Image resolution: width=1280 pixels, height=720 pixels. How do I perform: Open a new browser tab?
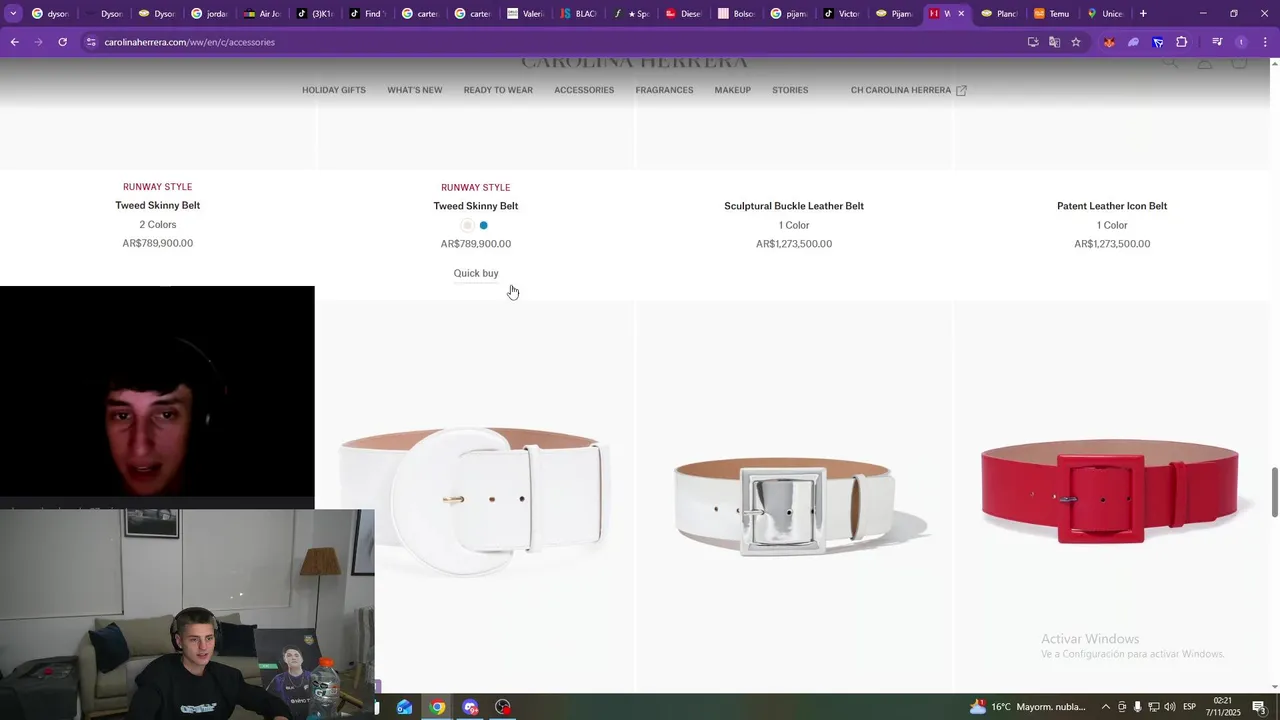click(1143, 14)
